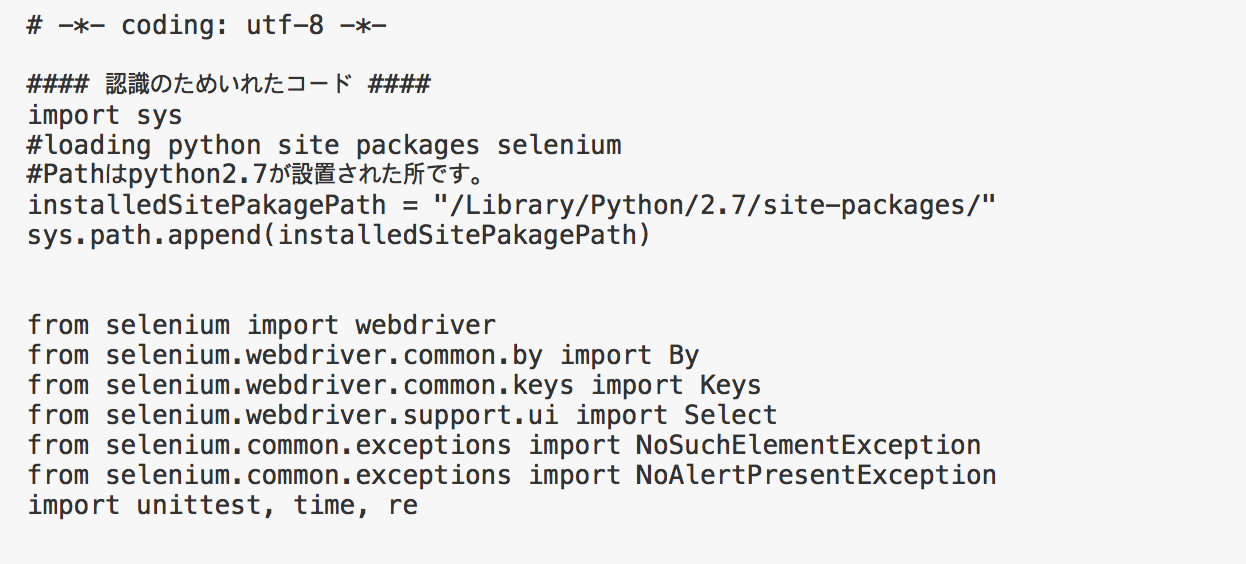Click the 'from selenium import webdriver' line
The width and height of the screenshot is (1246, 564).
coord(262,325)
